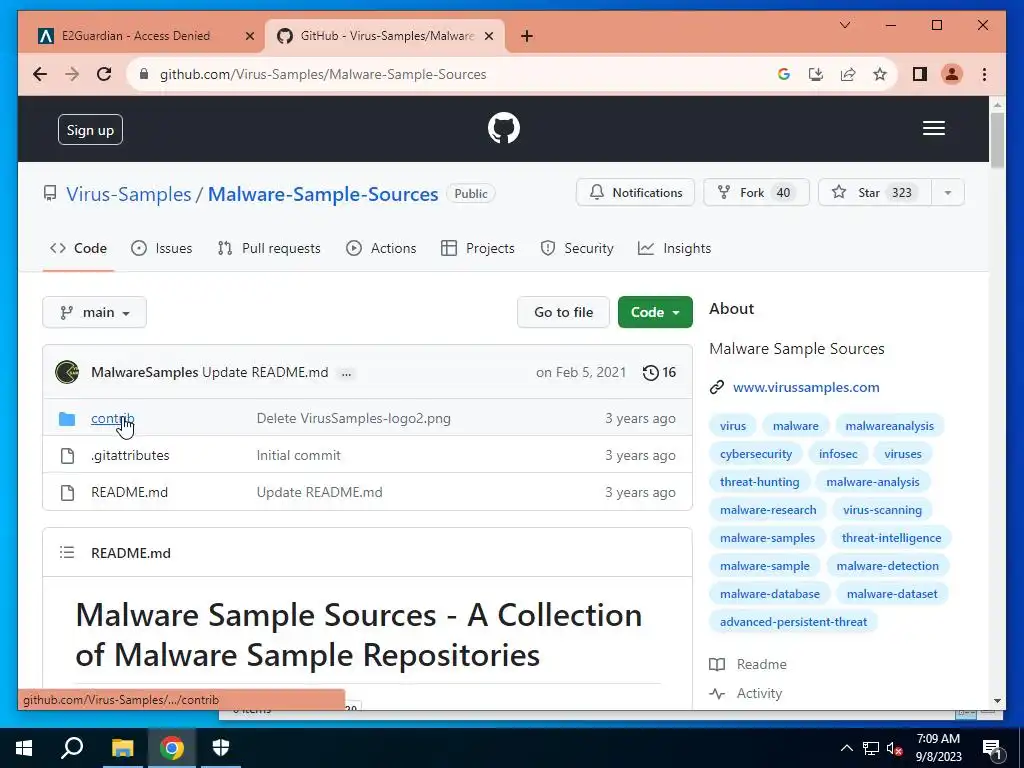Click the address bar URL

point(323,74)
